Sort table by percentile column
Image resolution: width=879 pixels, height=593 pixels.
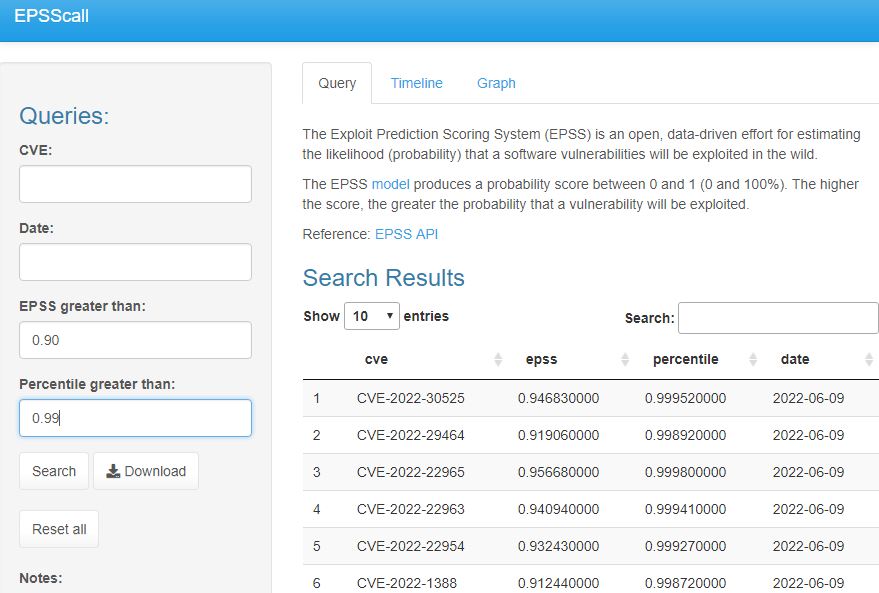point(686,359)
